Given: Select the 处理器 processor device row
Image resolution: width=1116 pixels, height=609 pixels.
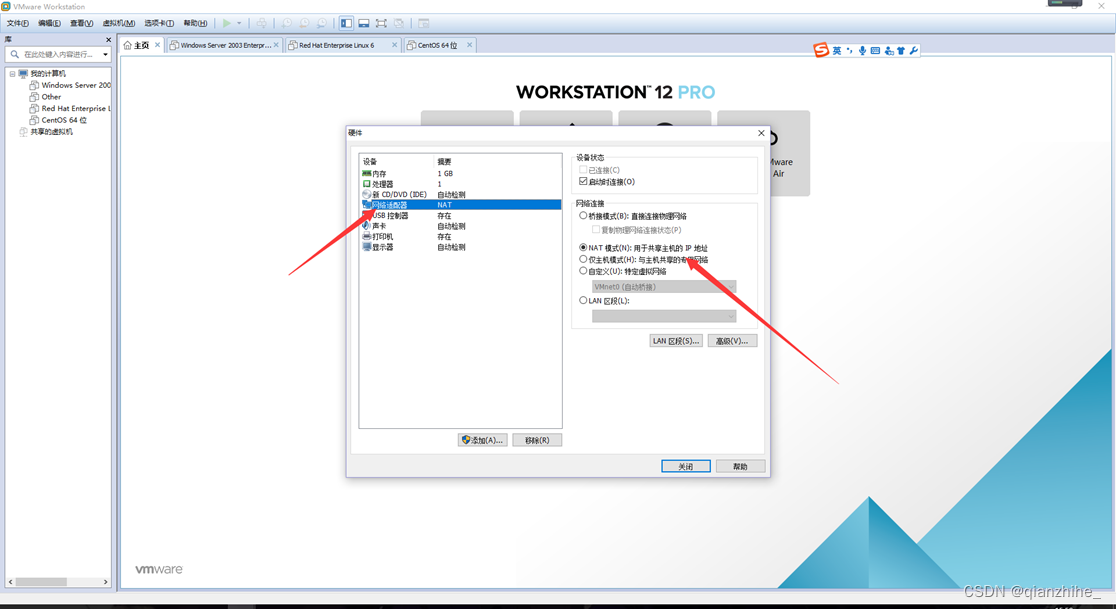Looking at the screenshot, I should point(460,184).
